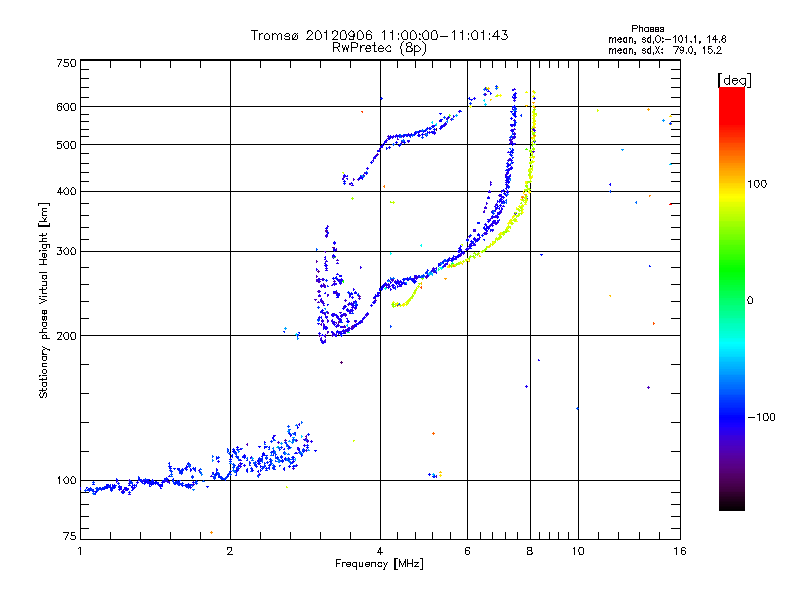Click the colorbar tick label "0"
The width and height of the screenshot is (800, 600).
click(x=750, y=301)
